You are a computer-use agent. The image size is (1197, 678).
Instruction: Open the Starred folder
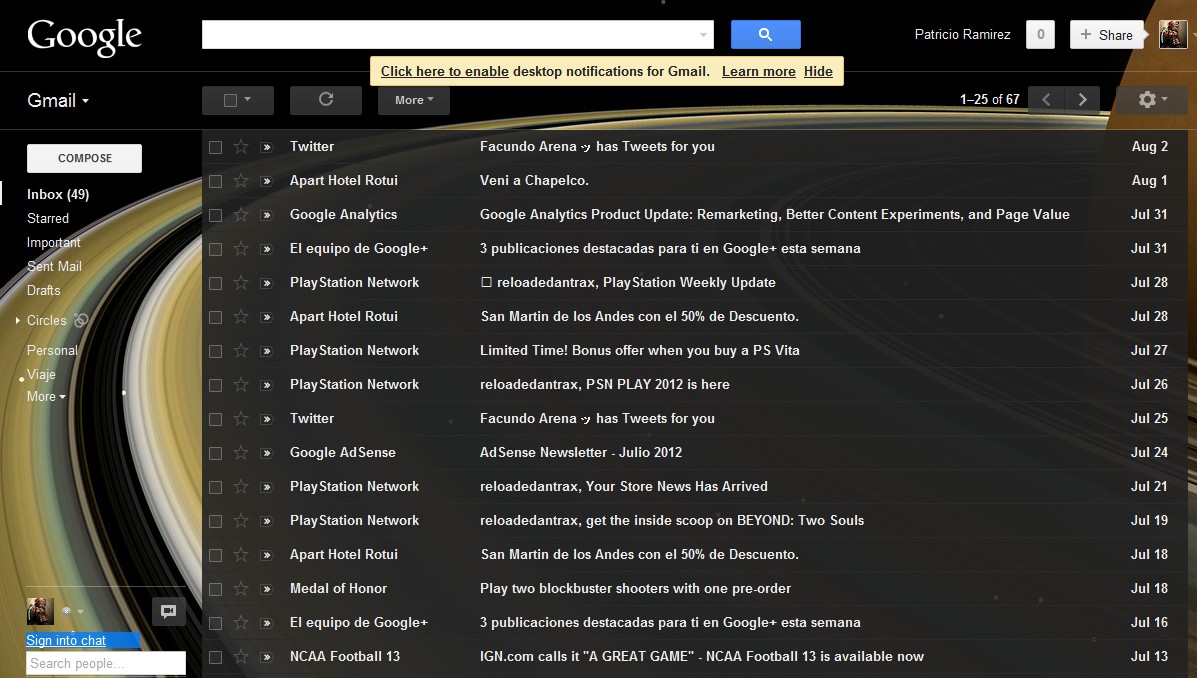48,218
